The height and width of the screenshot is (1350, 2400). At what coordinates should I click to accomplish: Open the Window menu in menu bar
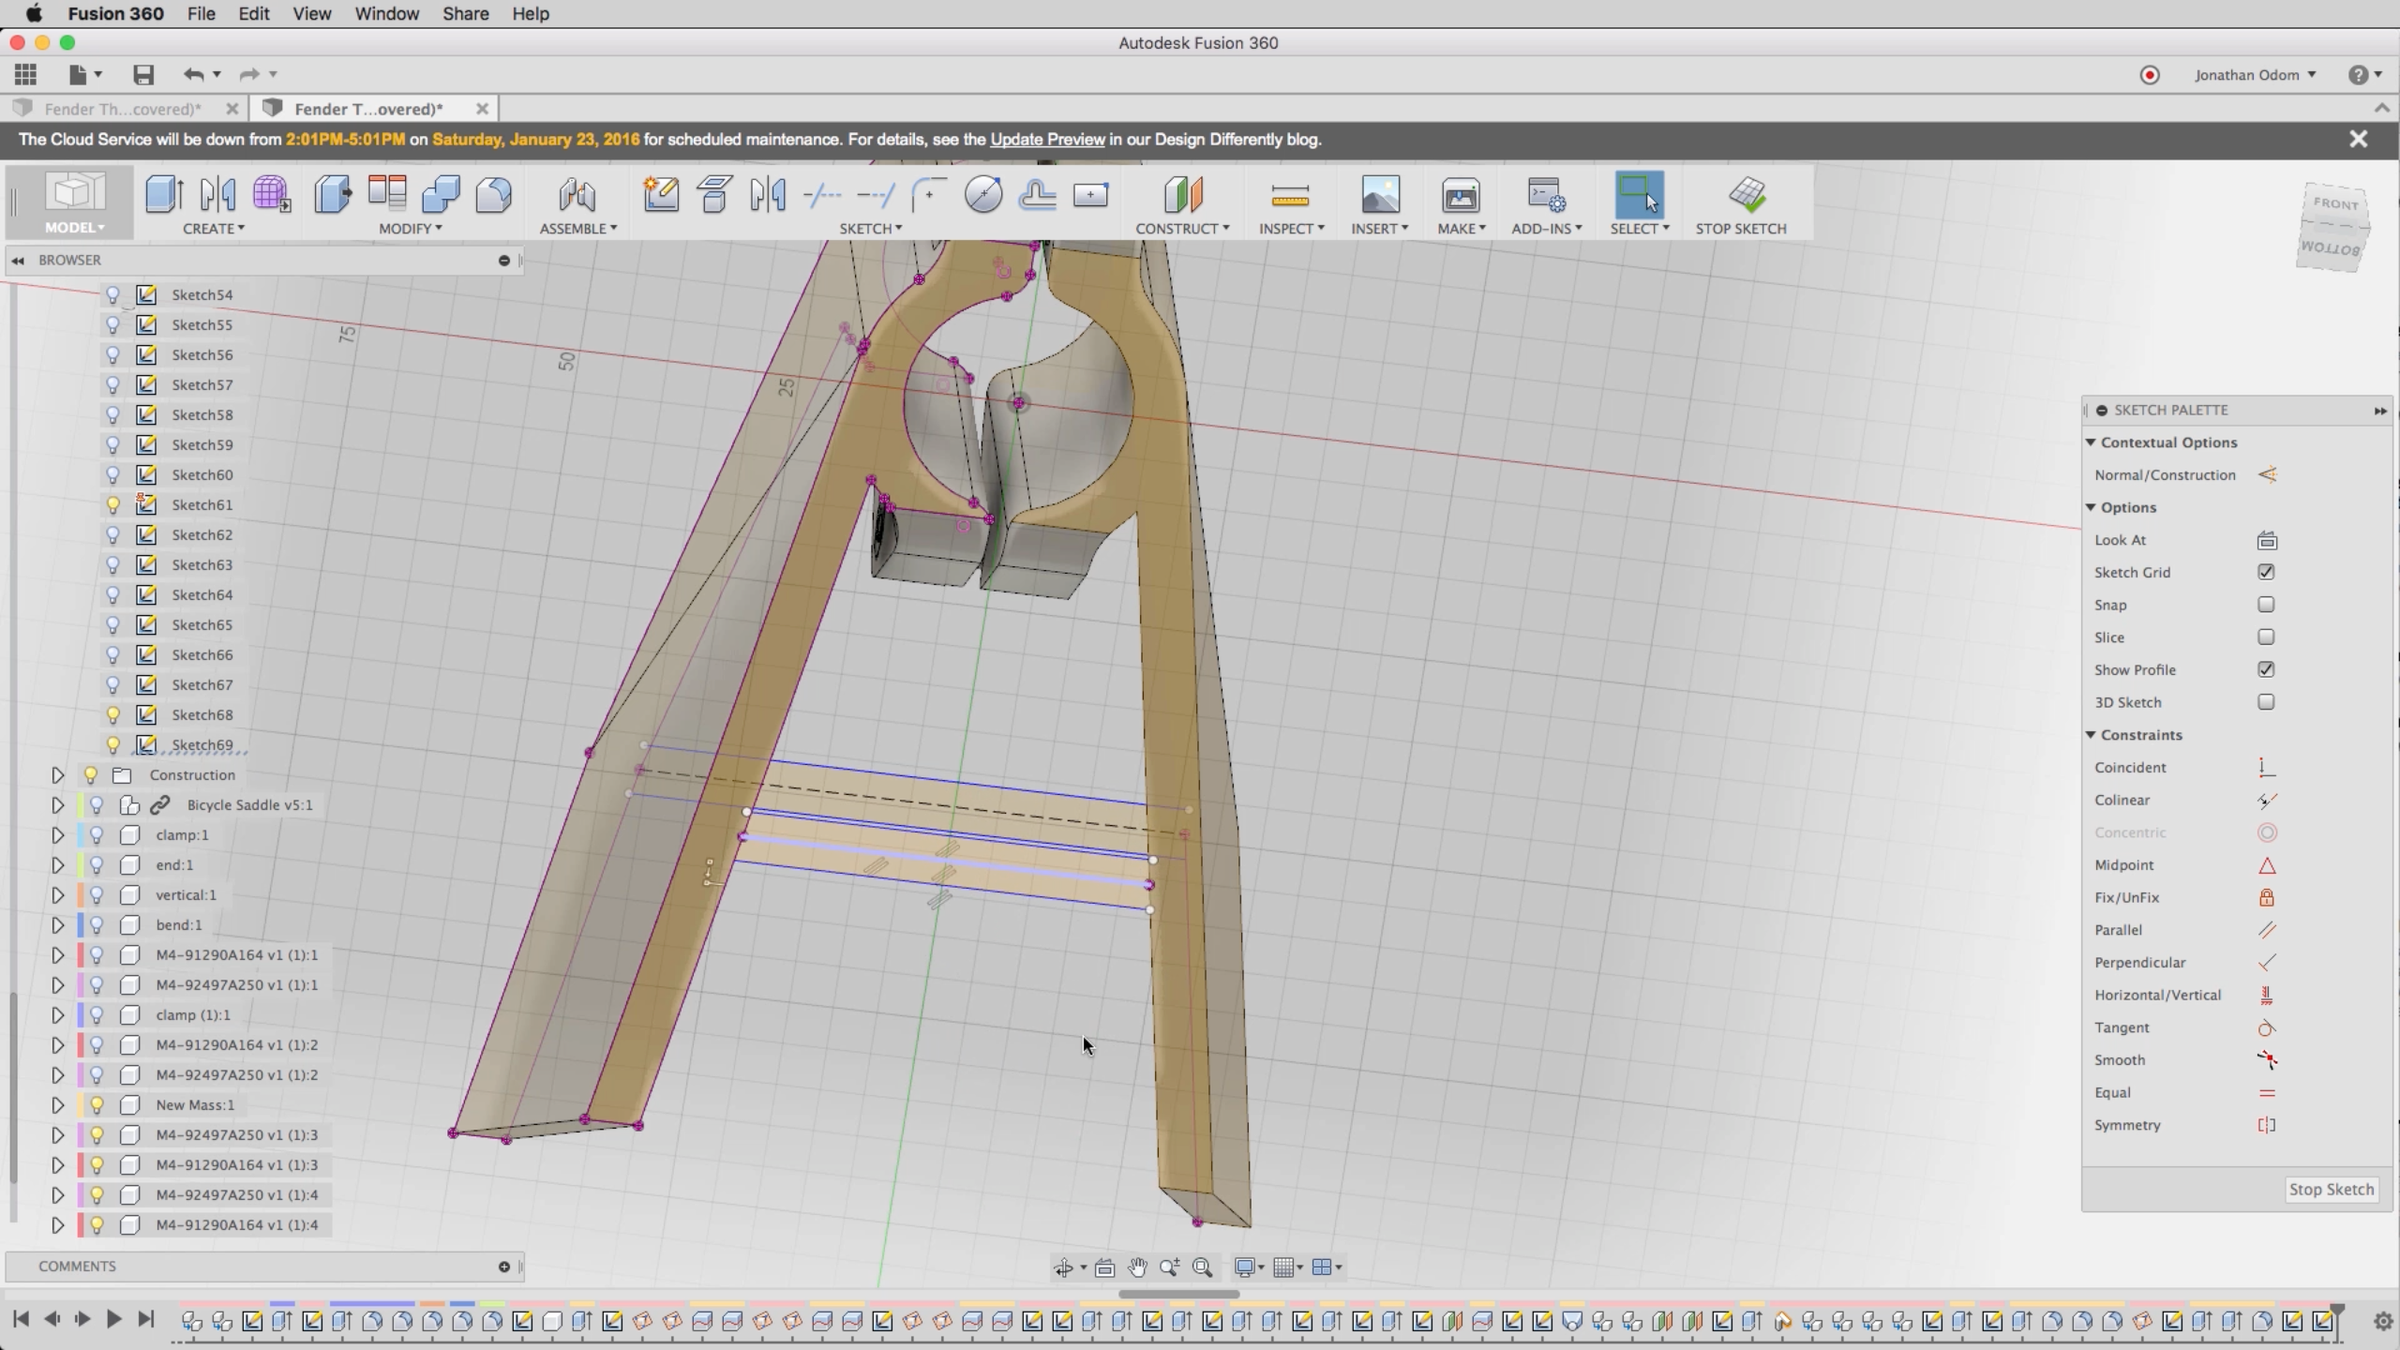[386, 14]
